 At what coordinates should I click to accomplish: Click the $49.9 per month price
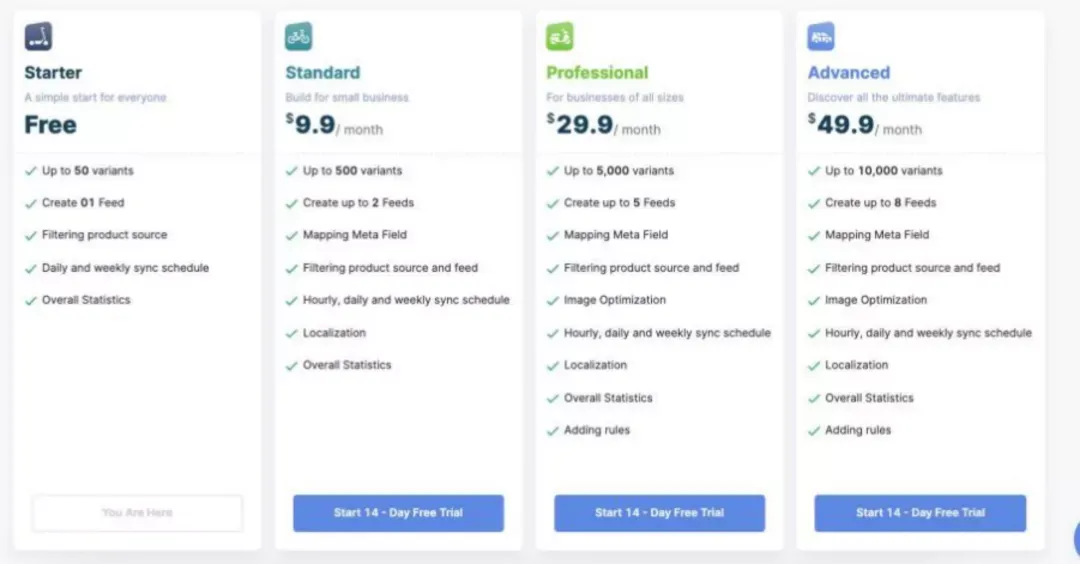click(864, 125)
